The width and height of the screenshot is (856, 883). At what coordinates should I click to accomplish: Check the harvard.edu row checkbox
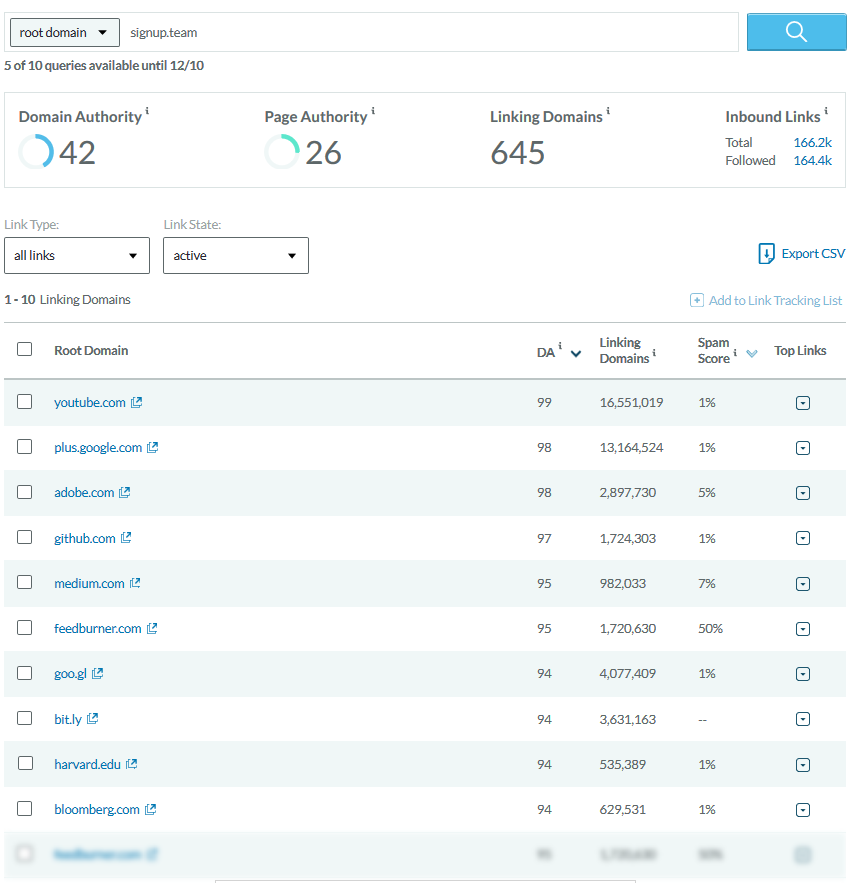point(25,763)
